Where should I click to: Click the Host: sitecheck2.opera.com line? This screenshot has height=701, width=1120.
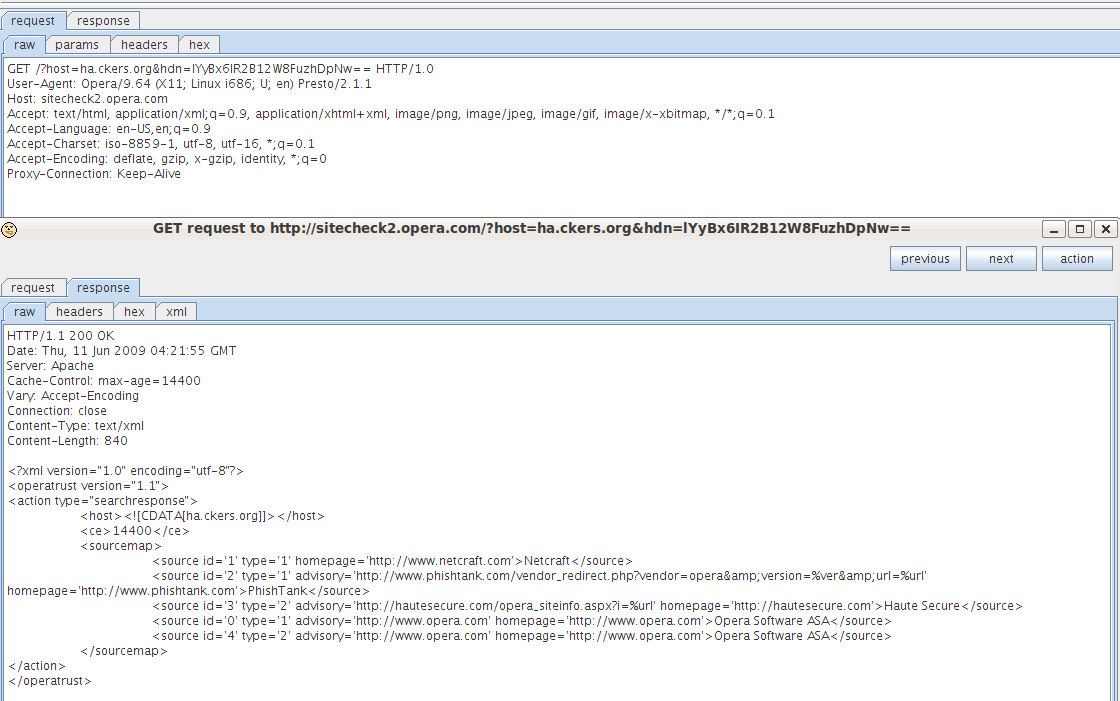[87, 99]
